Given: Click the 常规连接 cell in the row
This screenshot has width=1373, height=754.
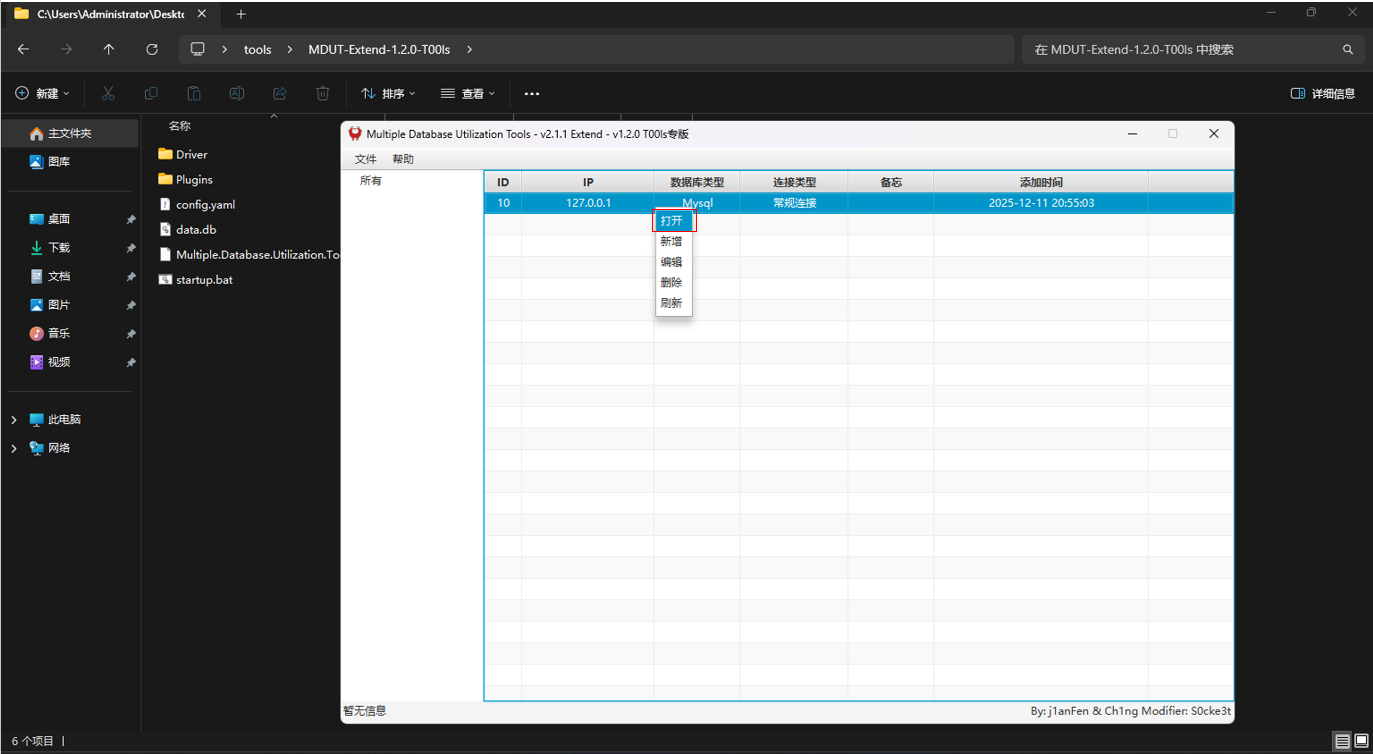Looking at the screenshot, I should tap(794, 203).
